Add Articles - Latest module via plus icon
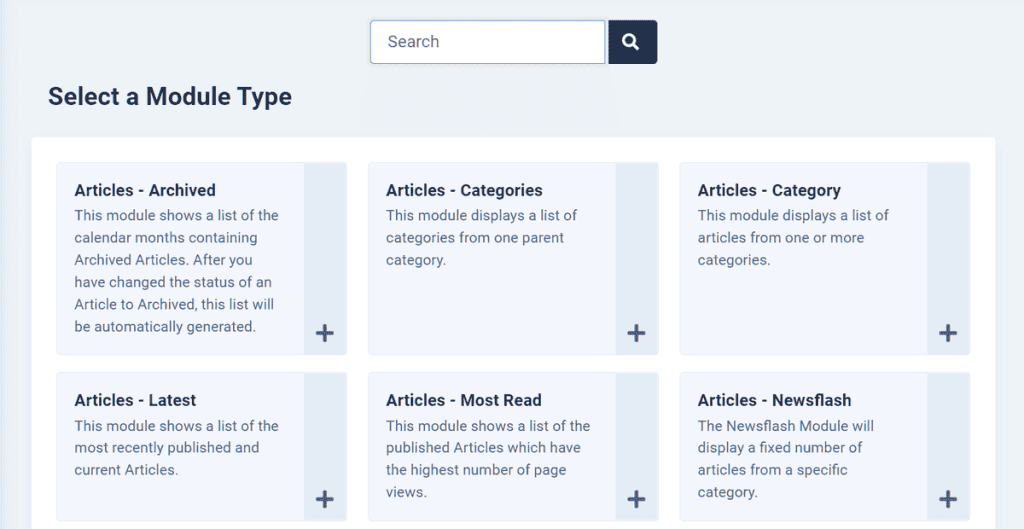This screenshot has height=529, width=1024. 325,500
